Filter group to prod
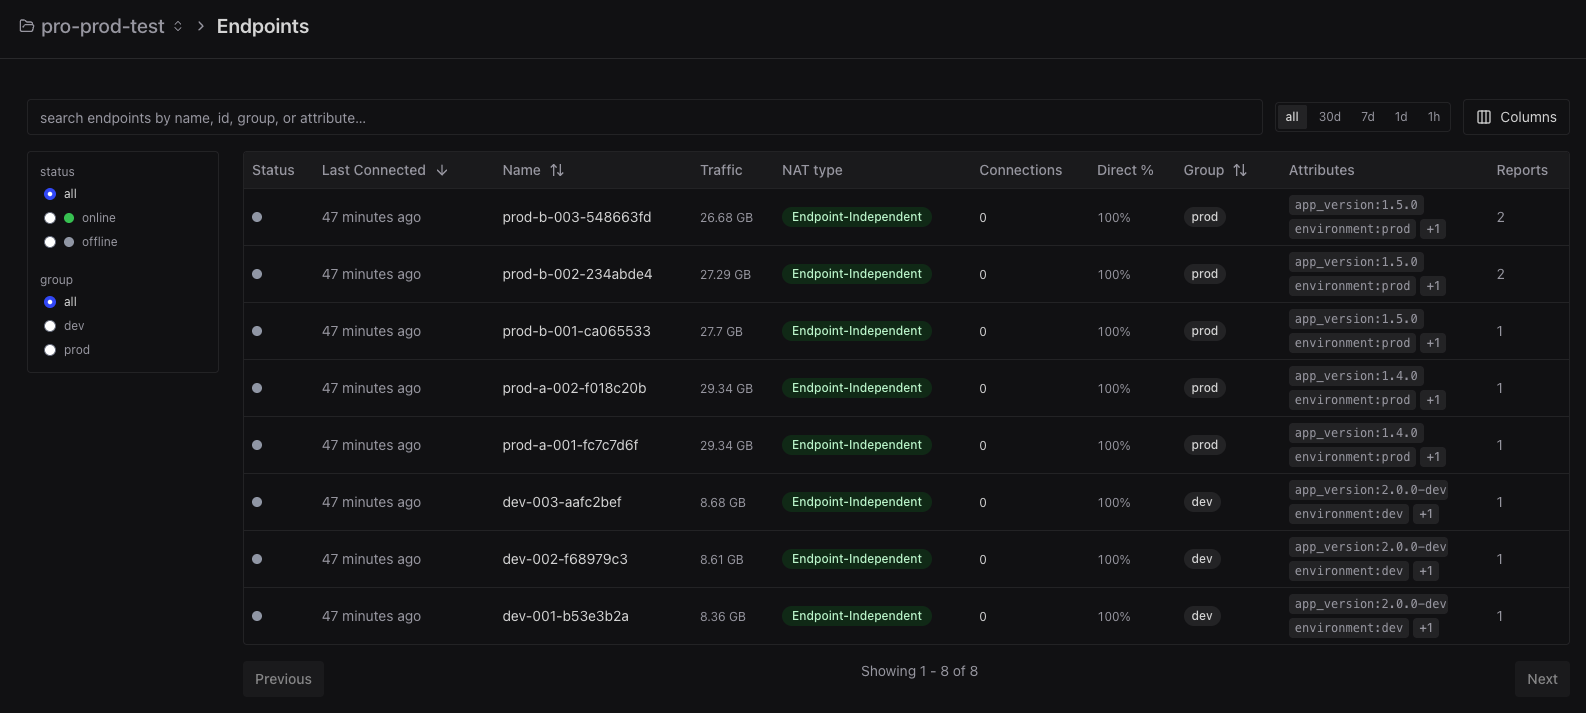 coord(50,350)
